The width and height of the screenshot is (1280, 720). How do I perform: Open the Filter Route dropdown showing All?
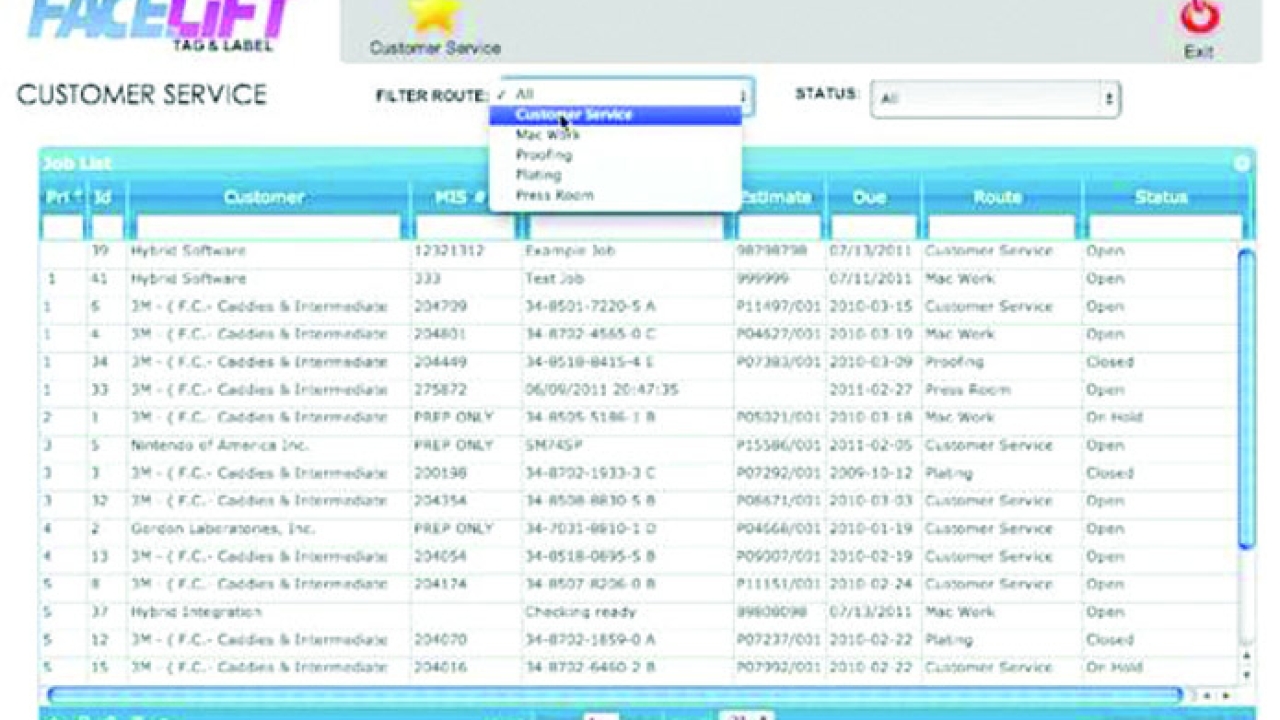tap(625, 96)
